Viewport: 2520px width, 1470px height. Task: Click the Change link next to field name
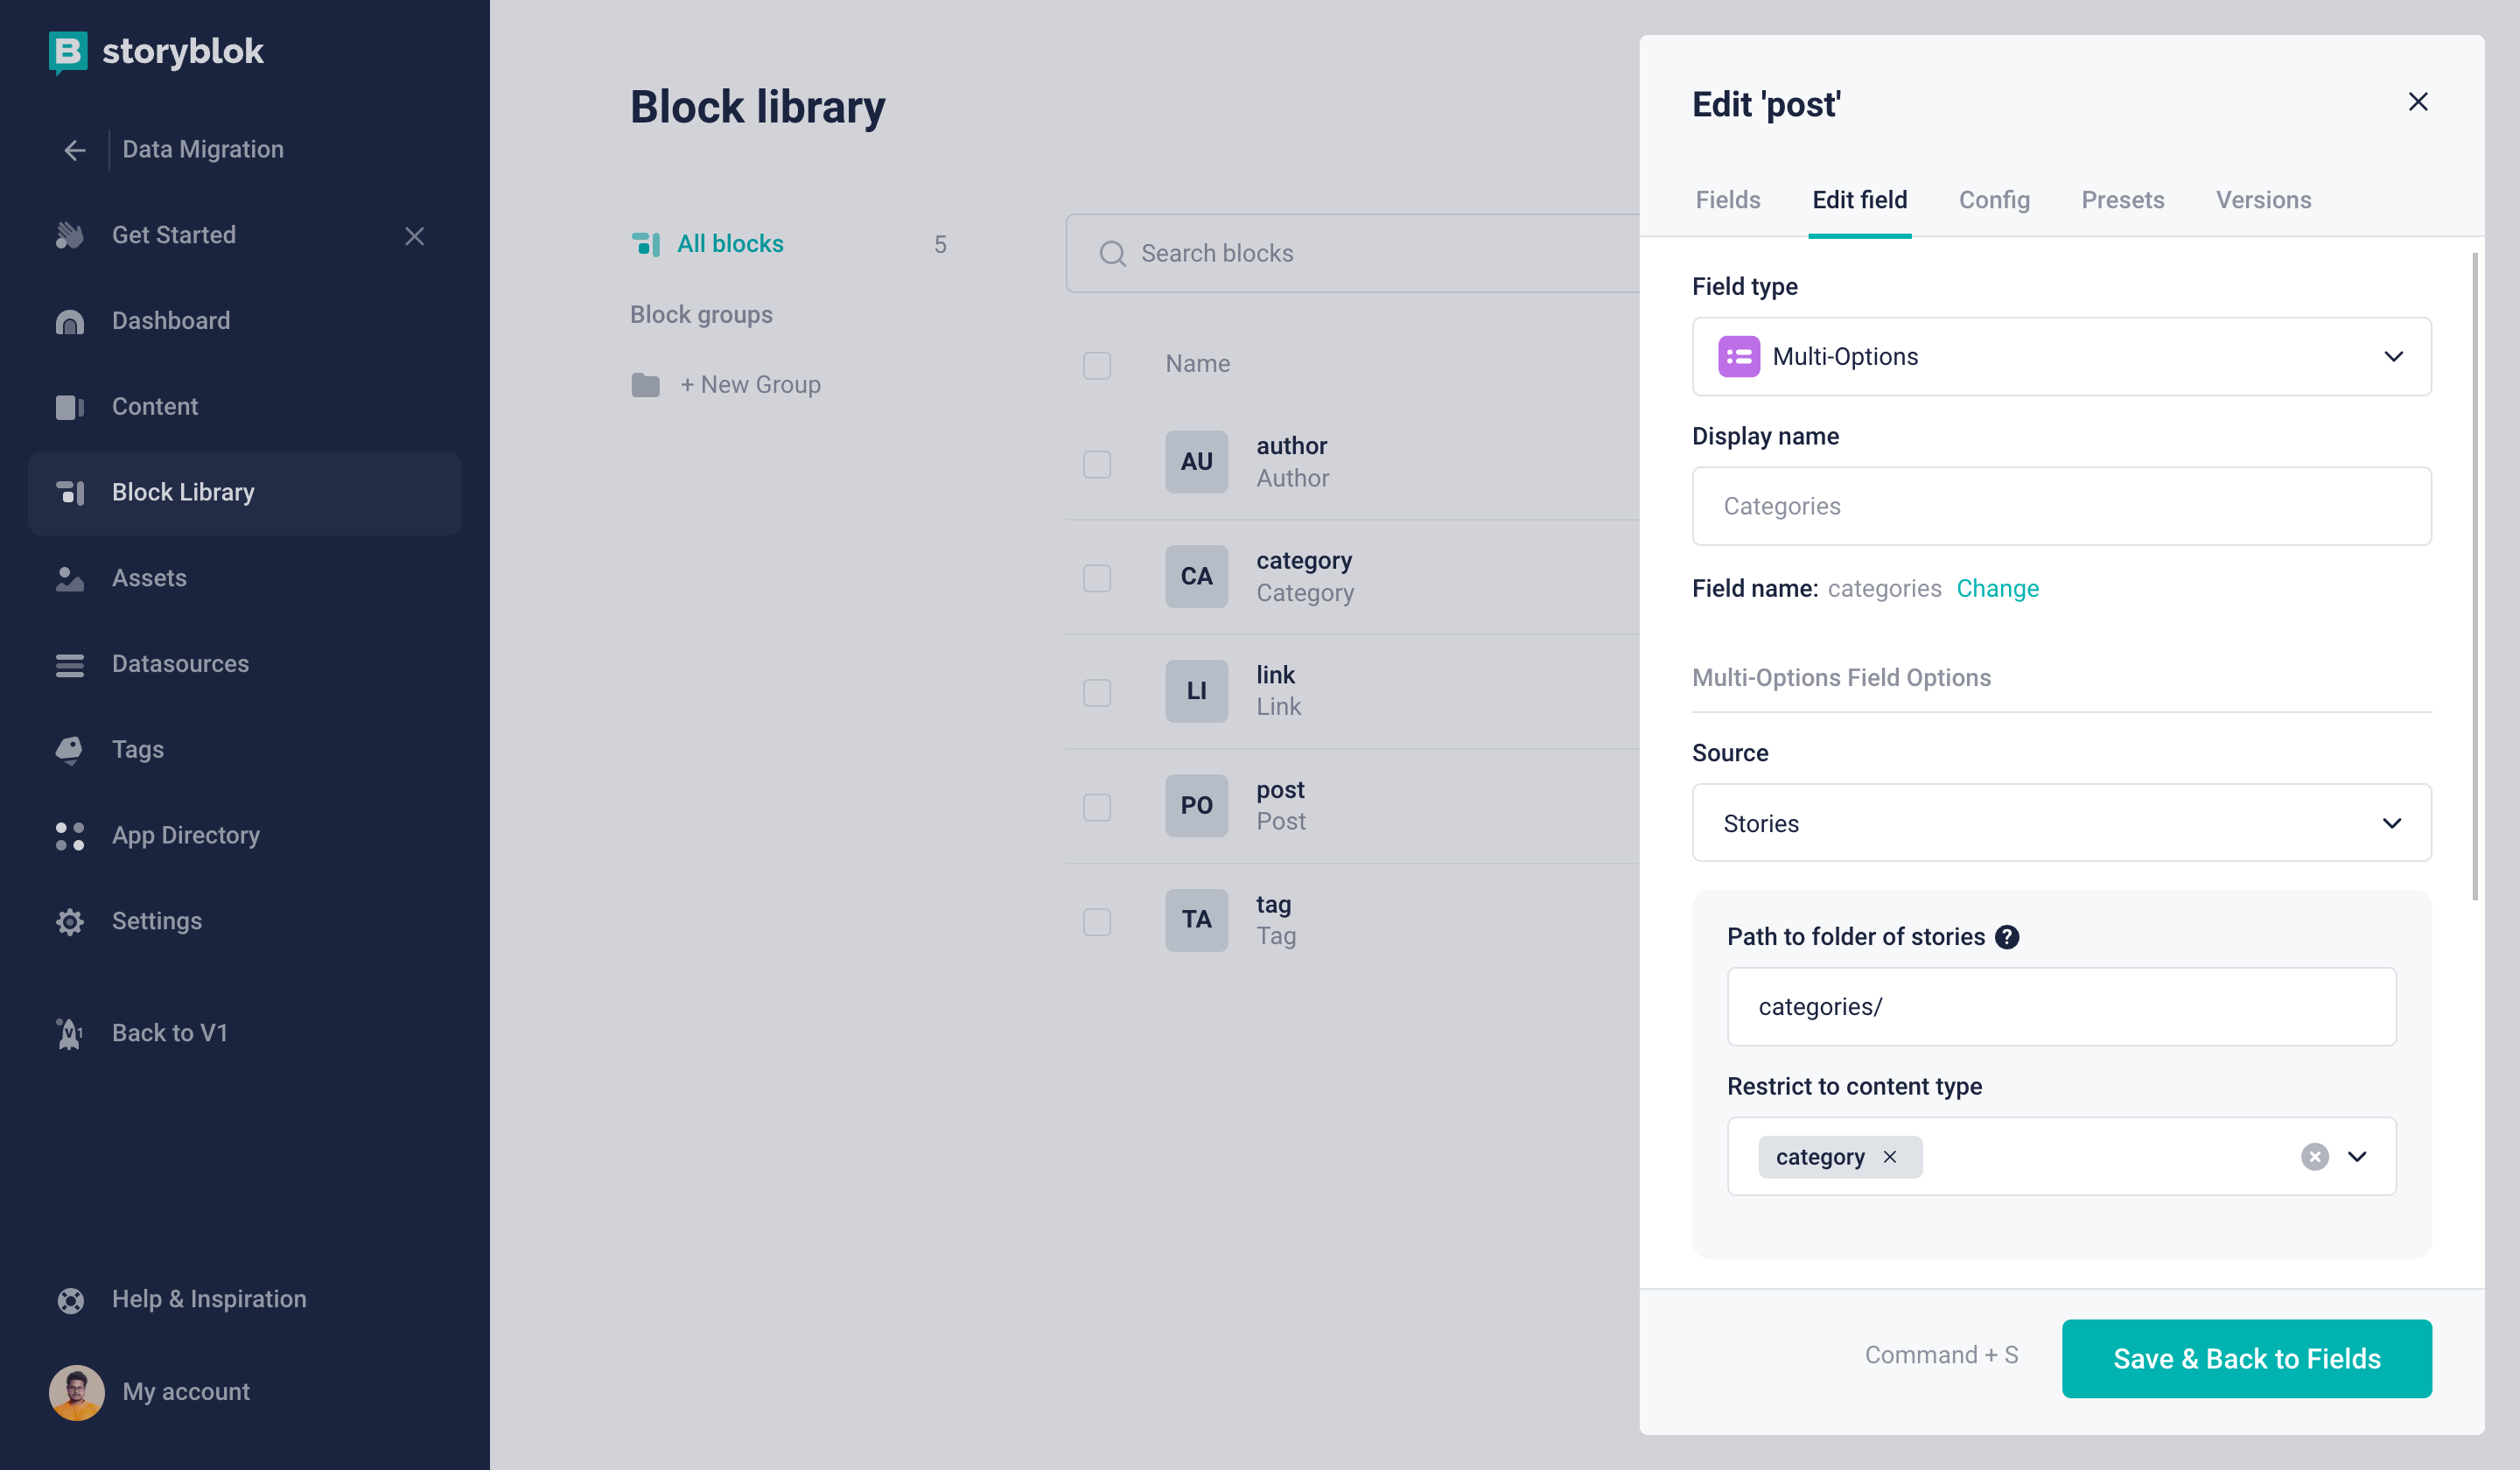(x=1997, y=589)
